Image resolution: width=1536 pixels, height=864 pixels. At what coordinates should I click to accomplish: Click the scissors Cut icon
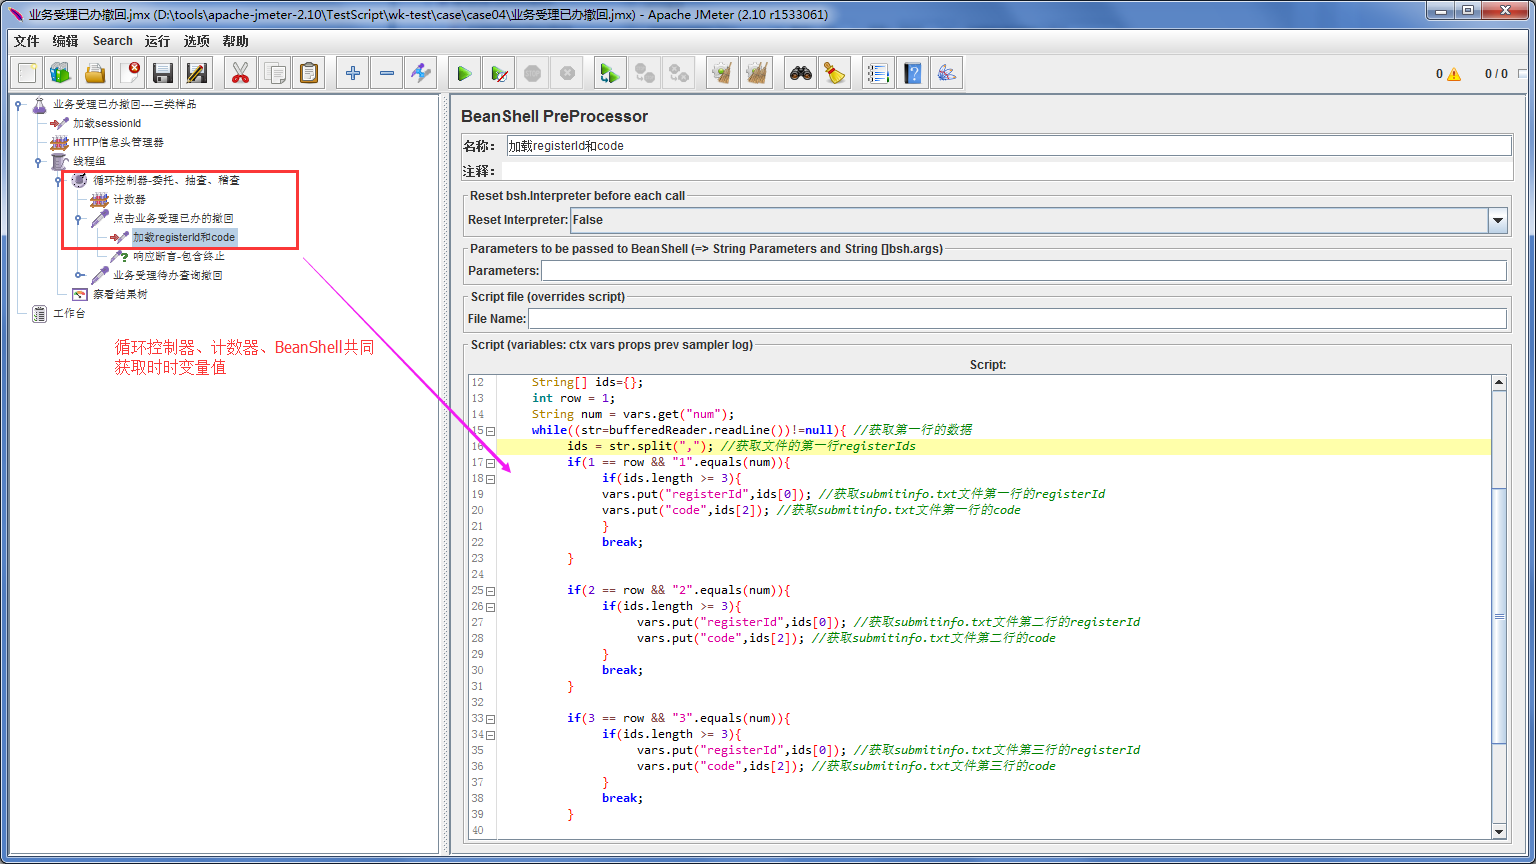240,73
